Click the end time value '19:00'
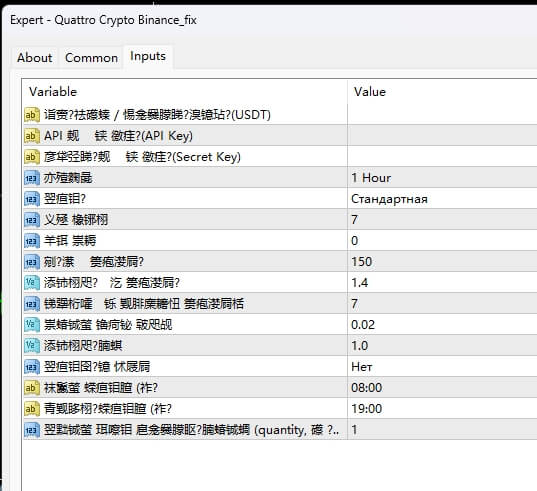 pos(366,408)
